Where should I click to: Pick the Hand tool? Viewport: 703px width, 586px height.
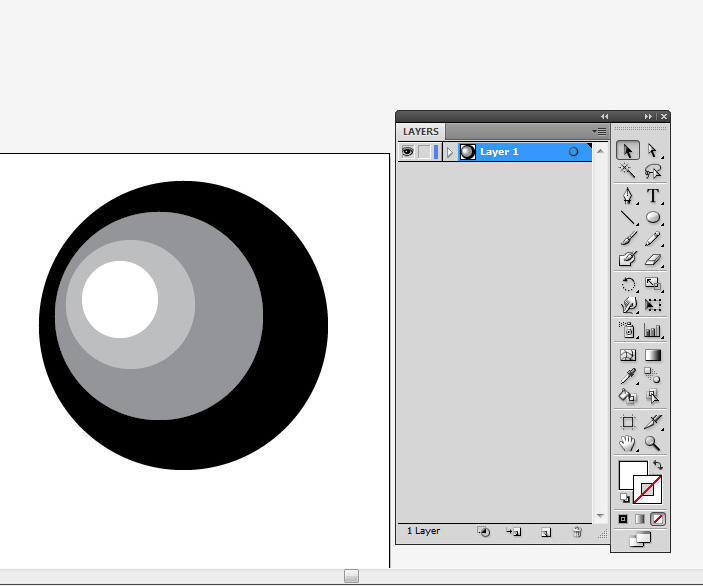628,443
